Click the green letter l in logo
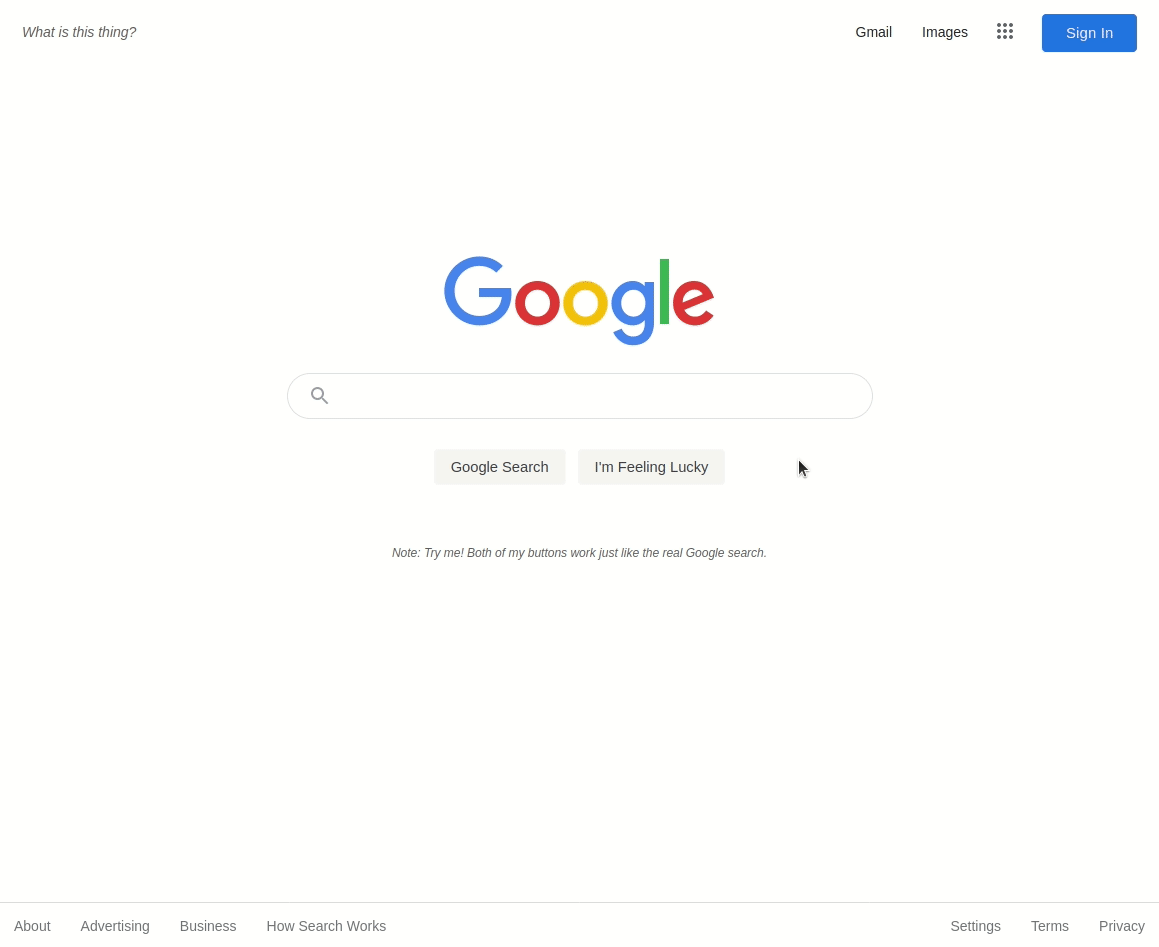This screenshot has width=1159, height=947. click(665, 291)
